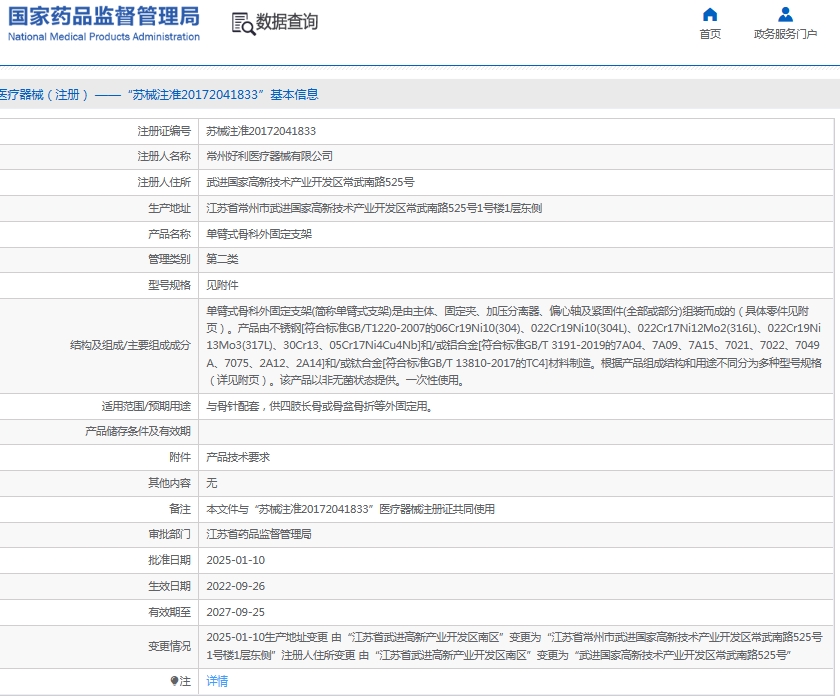The image size is (840, 700).
Task: Select attachment value 产品技术要求
Action: [x=238, y=457]
